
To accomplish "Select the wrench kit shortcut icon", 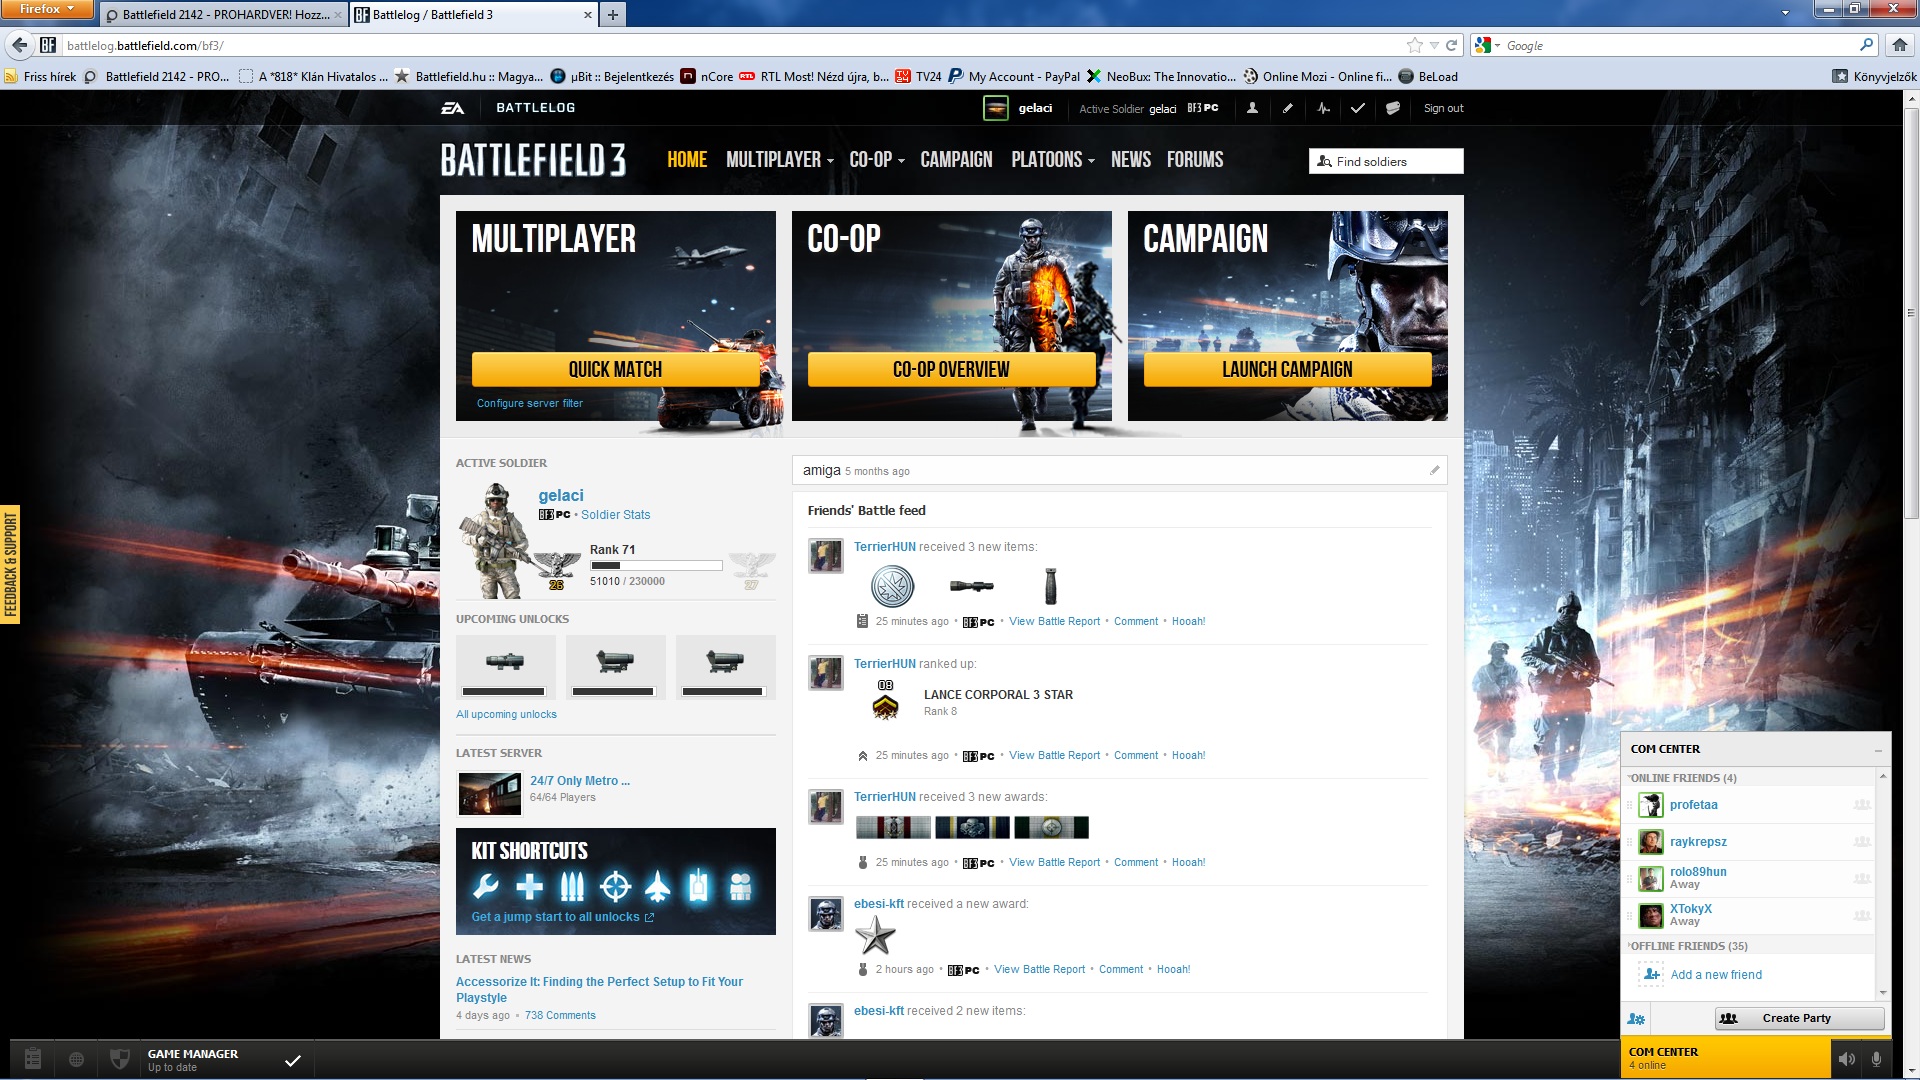I will click(486, 886).
